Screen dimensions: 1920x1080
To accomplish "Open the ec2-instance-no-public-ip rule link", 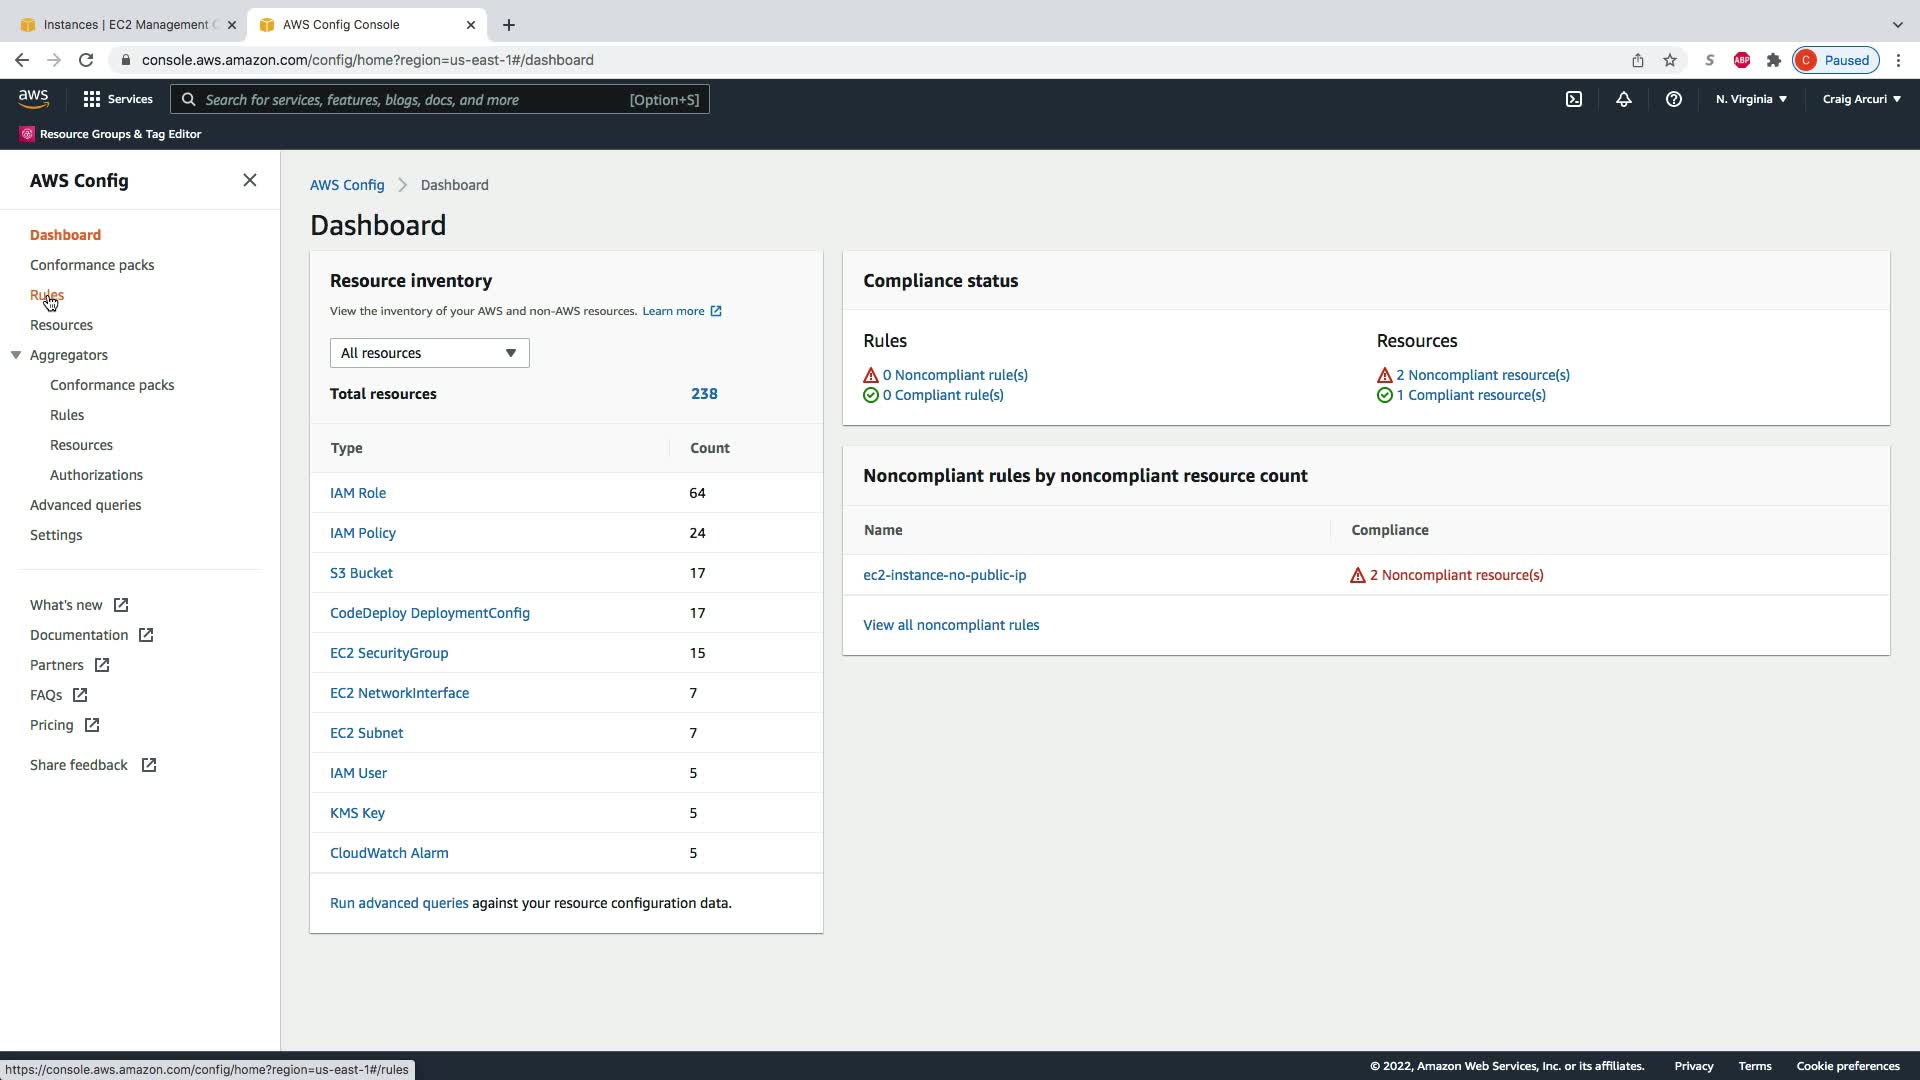I will click(944, 575).
